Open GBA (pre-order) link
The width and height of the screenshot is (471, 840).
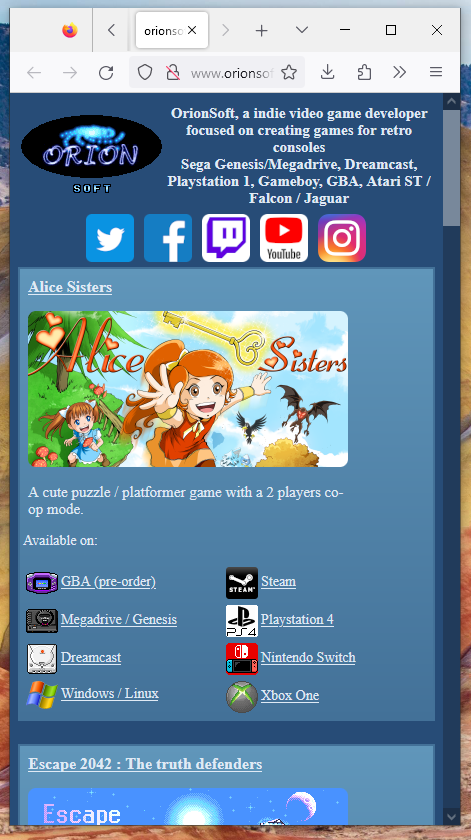click(108, 581)
